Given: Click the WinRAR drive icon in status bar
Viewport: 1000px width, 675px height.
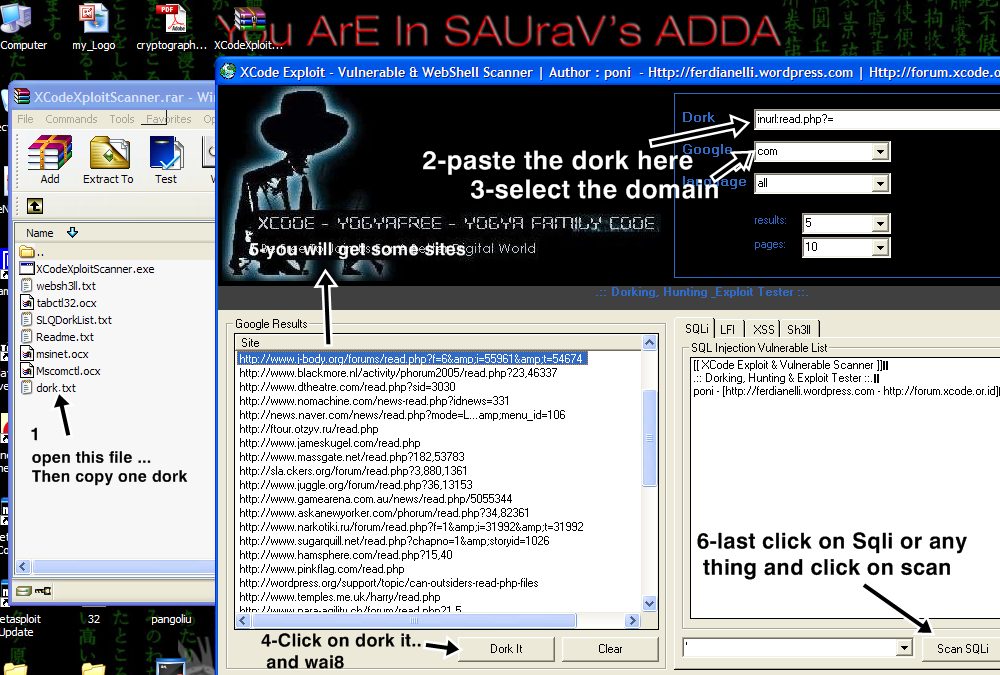Looking at the screenshot, I should (x=24, y=591).
